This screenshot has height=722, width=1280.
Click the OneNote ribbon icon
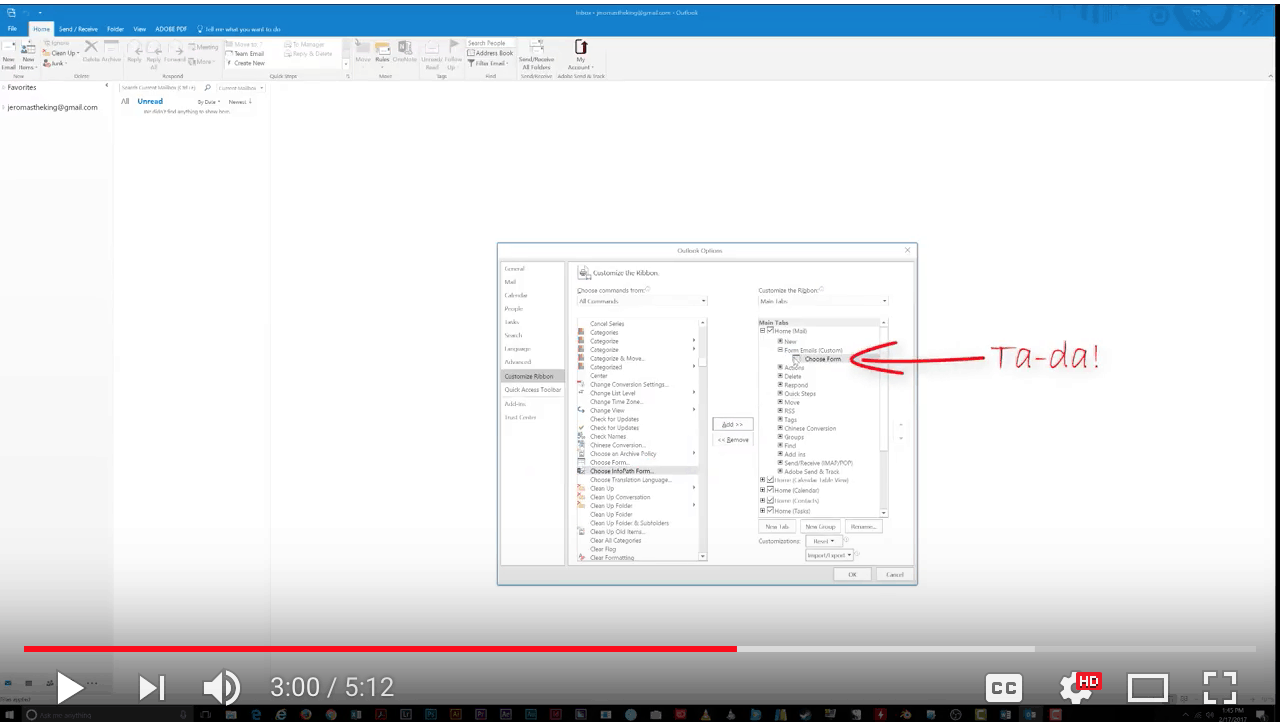tap(404, 52)
